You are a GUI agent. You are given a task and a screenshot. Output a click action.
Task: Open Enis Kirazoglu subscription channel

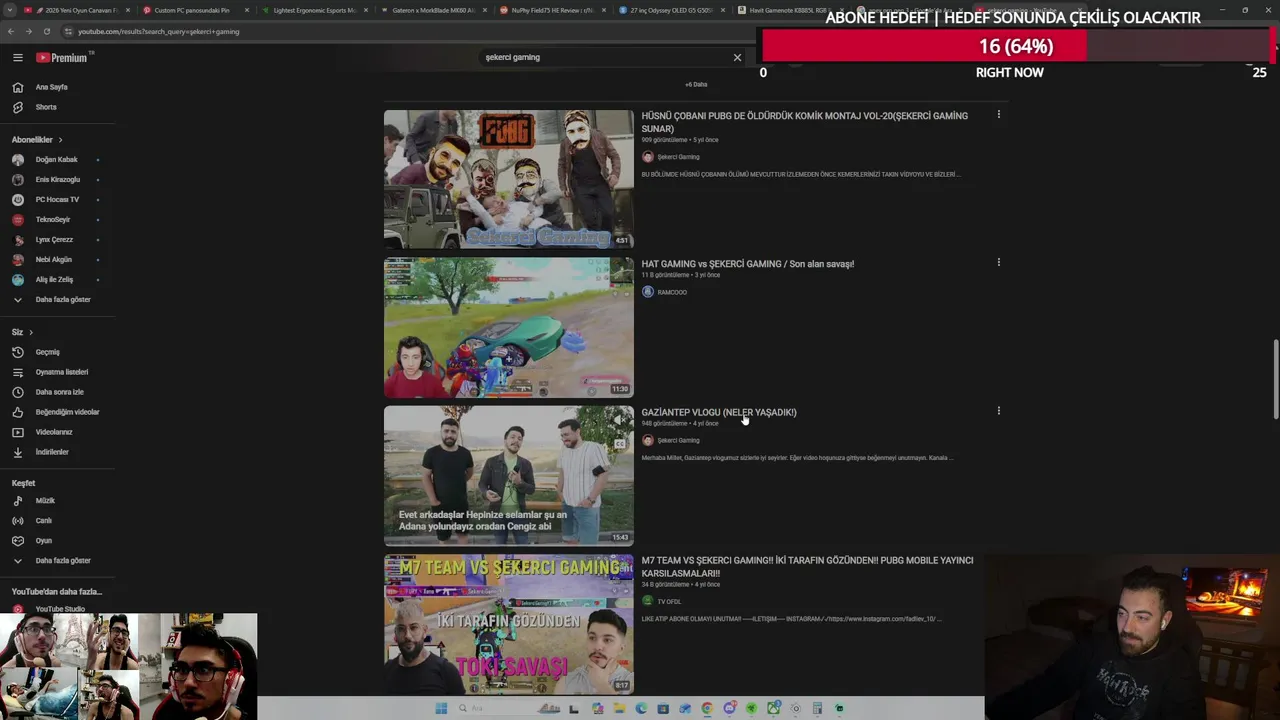point(57,179)
